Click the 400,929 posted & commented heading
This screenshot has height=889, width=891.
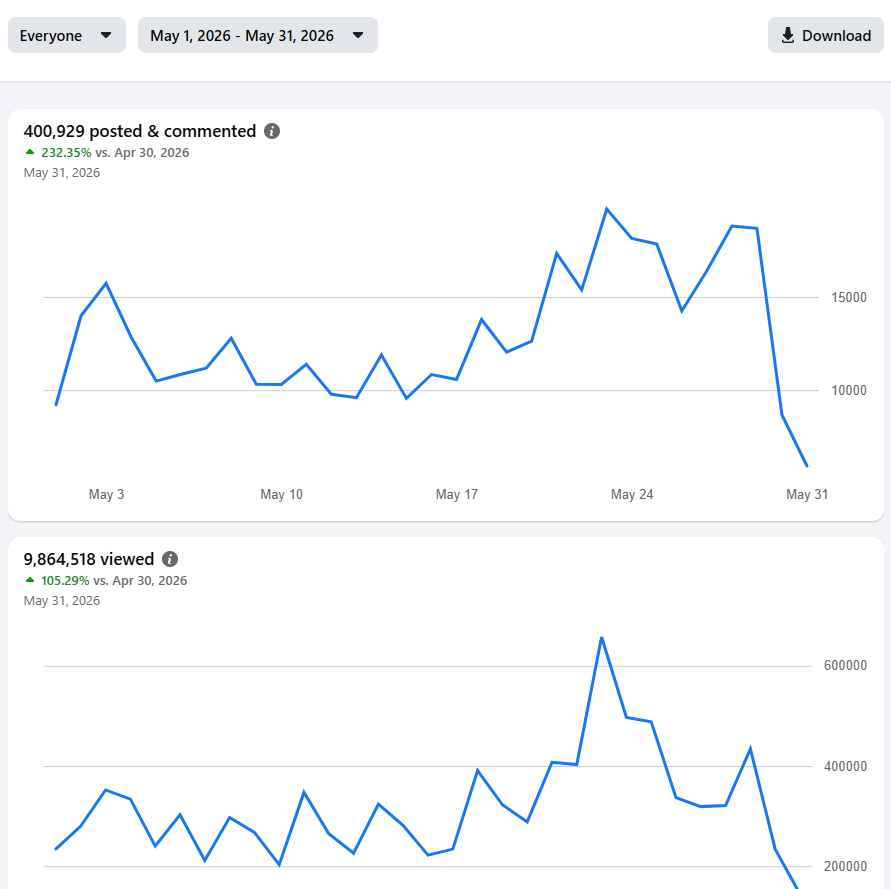click(140, 131)
